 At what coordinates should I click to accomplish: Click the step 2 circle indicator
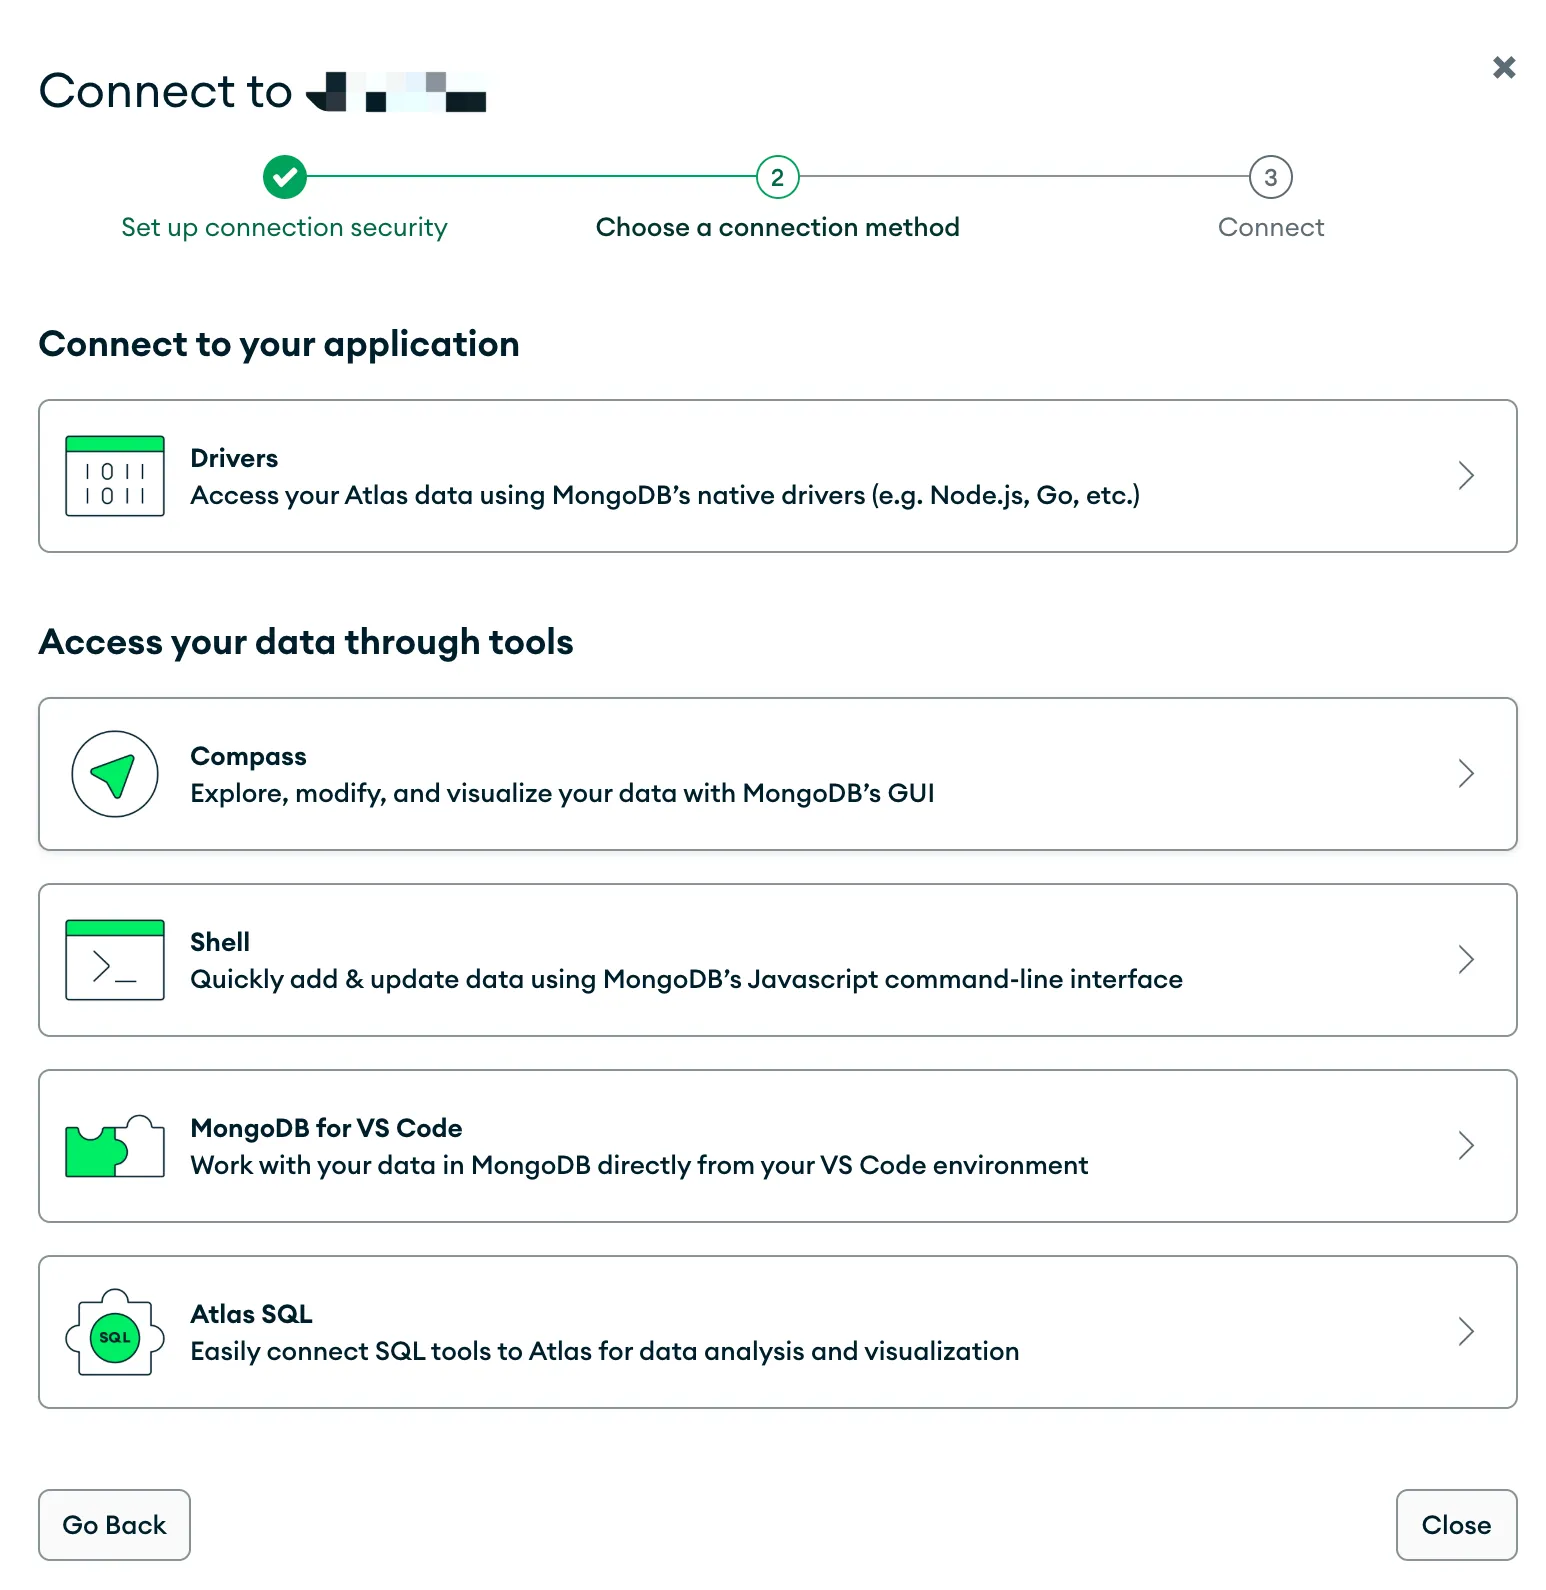(777, 177)
